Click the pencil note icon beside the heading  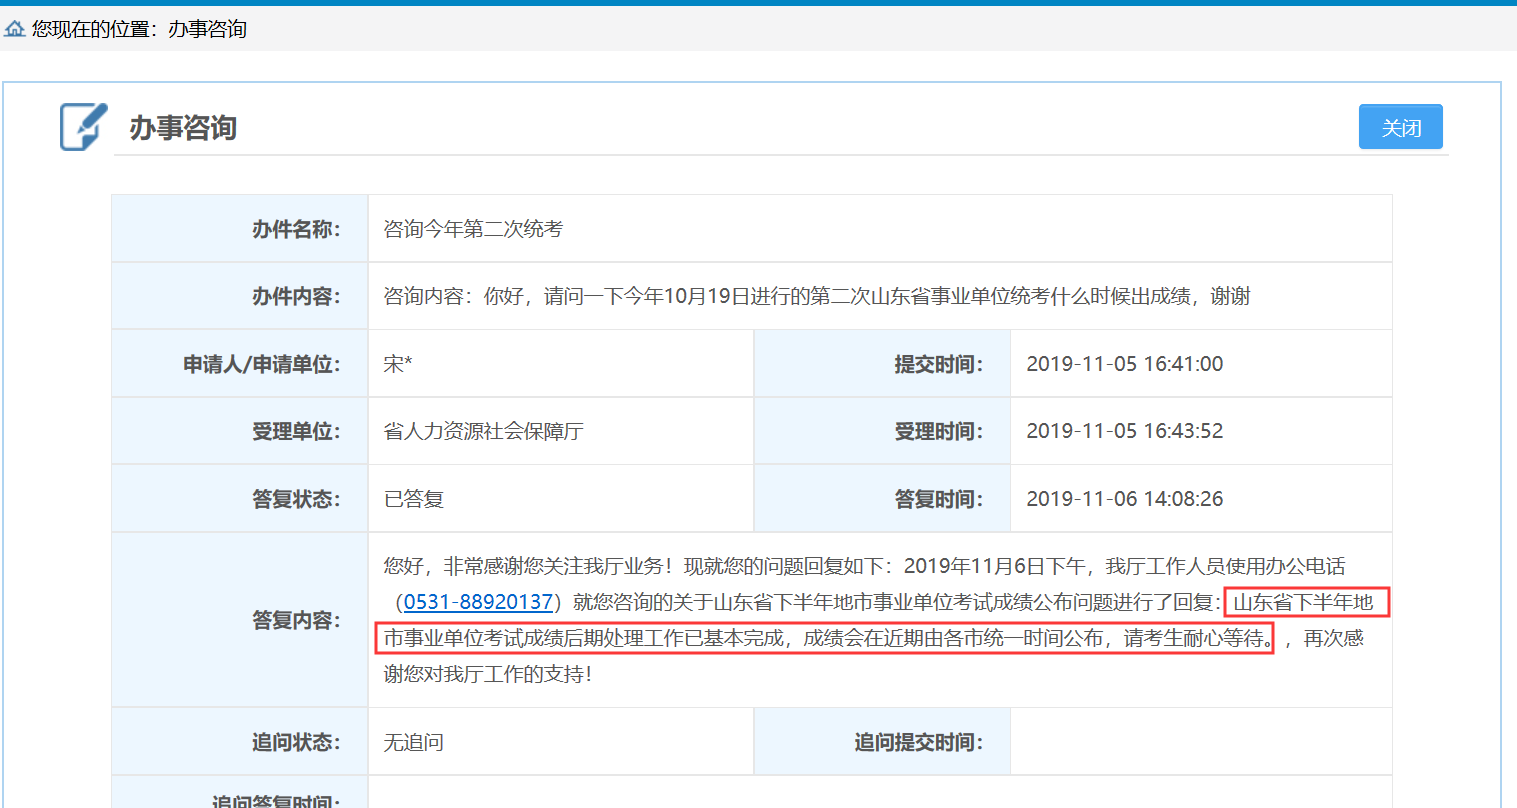(x=83, y=127)
